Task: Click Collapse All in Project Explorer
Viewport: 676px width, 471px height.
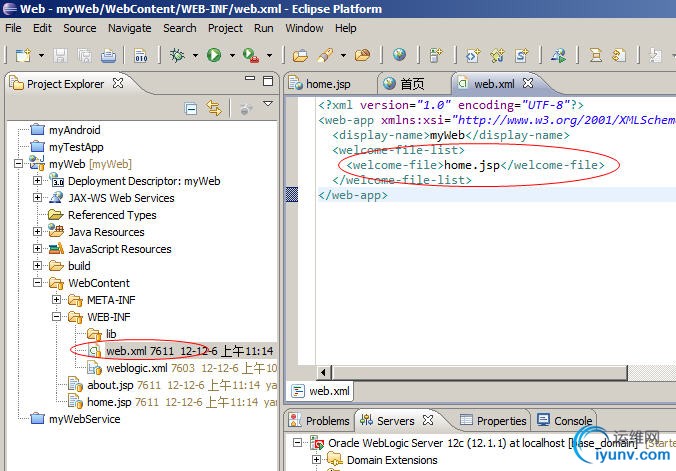Action: click(x=191, y=108)
